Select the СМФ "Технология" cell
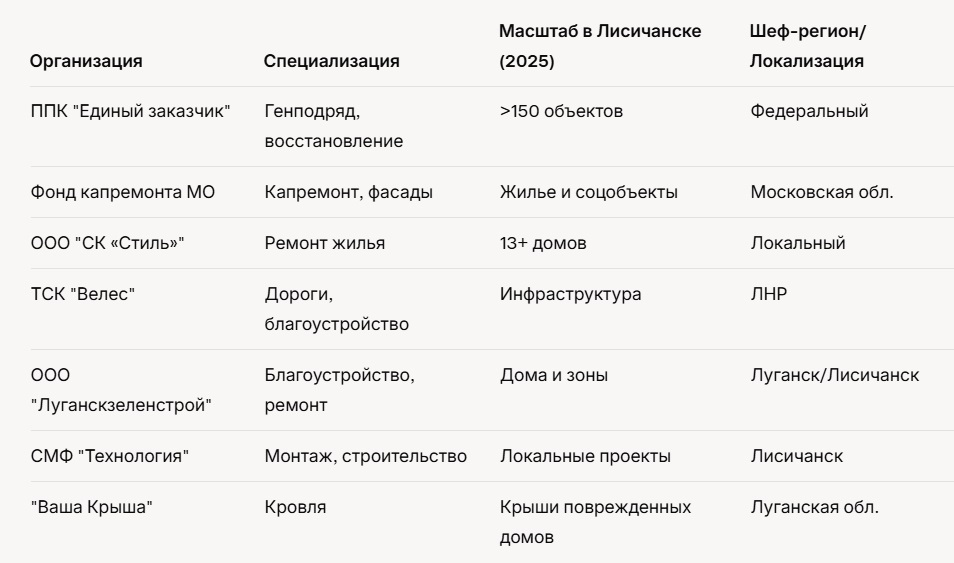This screenshot has width=954, height=563. coord(110,456)
